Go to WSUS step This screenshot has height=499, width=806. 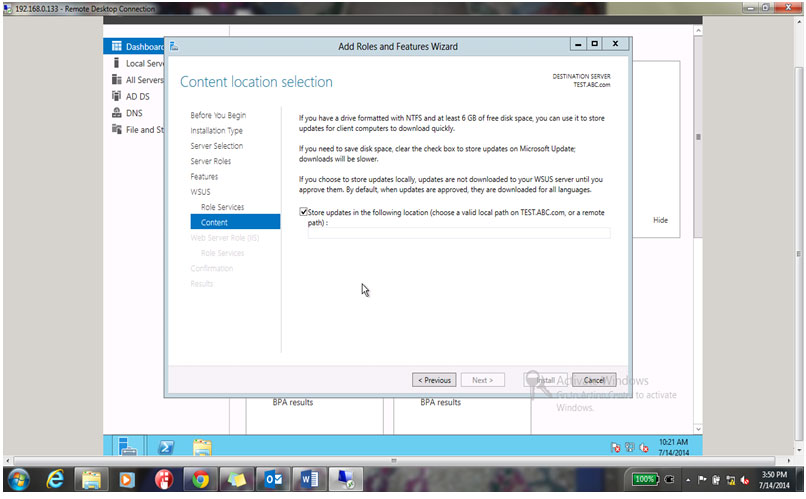tap(200, 192)
